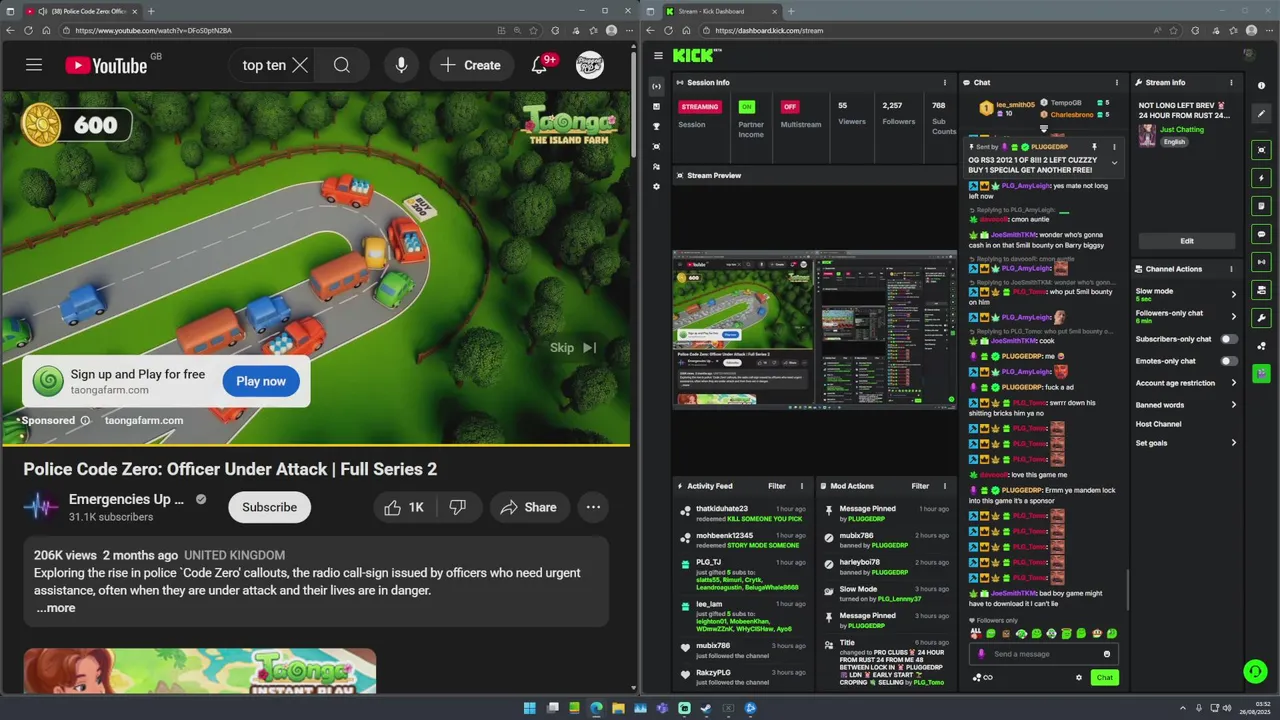Toggle the Partner Income ON badge
1280x720 pixels.
(x=746, y=107)
